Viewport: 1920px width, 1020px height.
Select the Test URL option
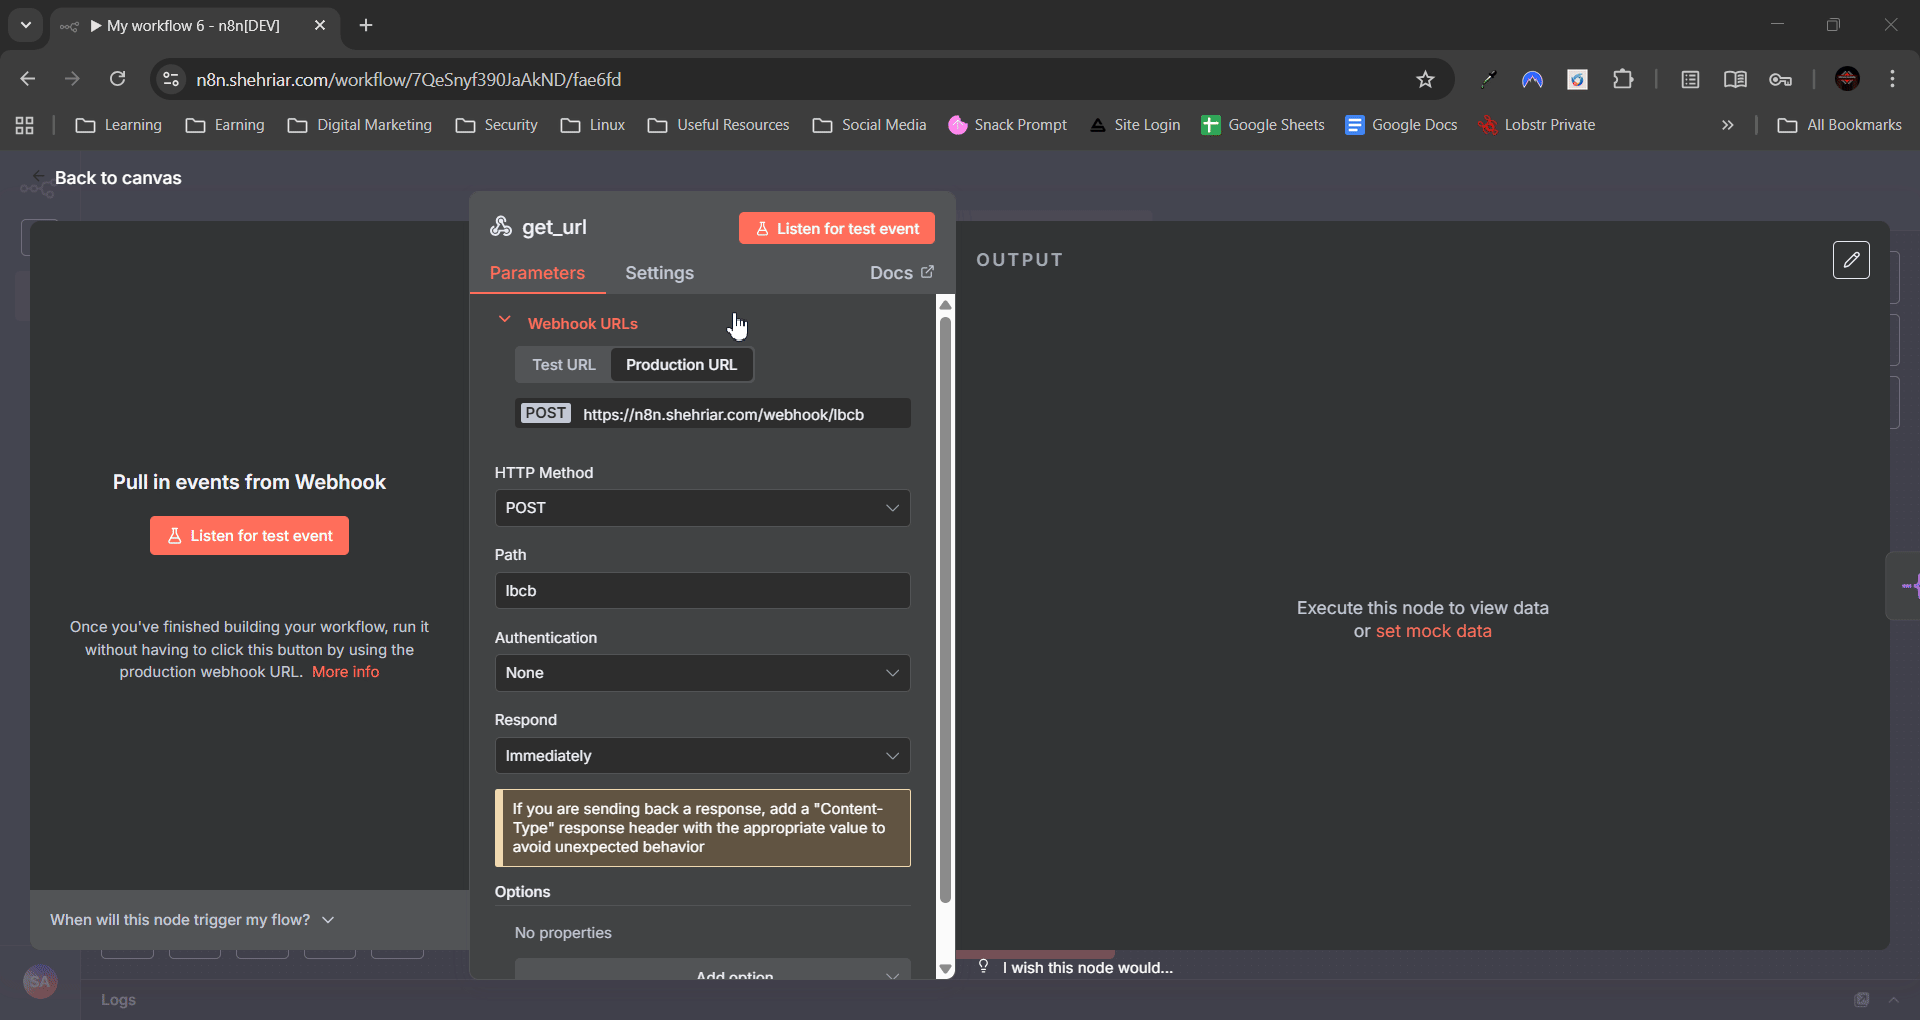click(563, 365)
